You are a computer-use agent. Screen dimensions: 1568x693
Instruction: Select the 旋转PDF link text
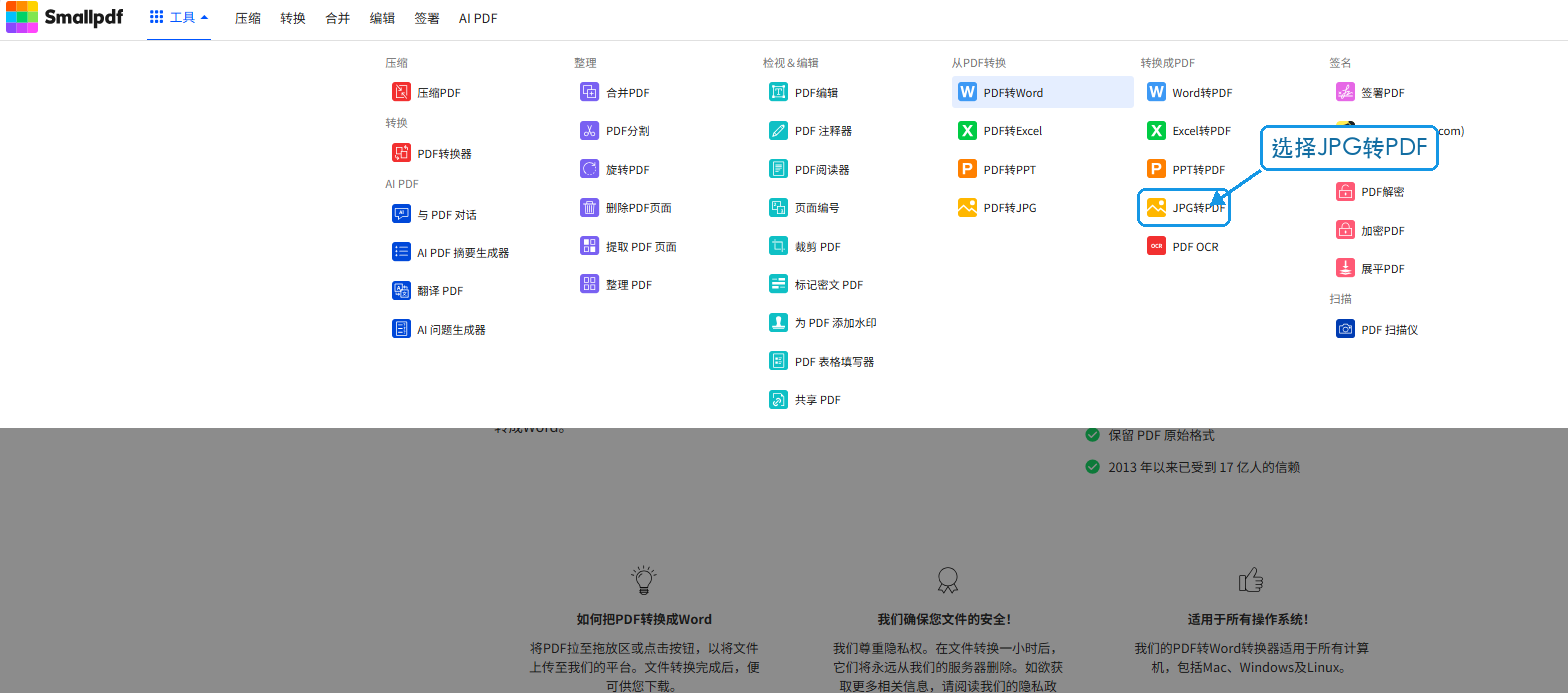628,170
